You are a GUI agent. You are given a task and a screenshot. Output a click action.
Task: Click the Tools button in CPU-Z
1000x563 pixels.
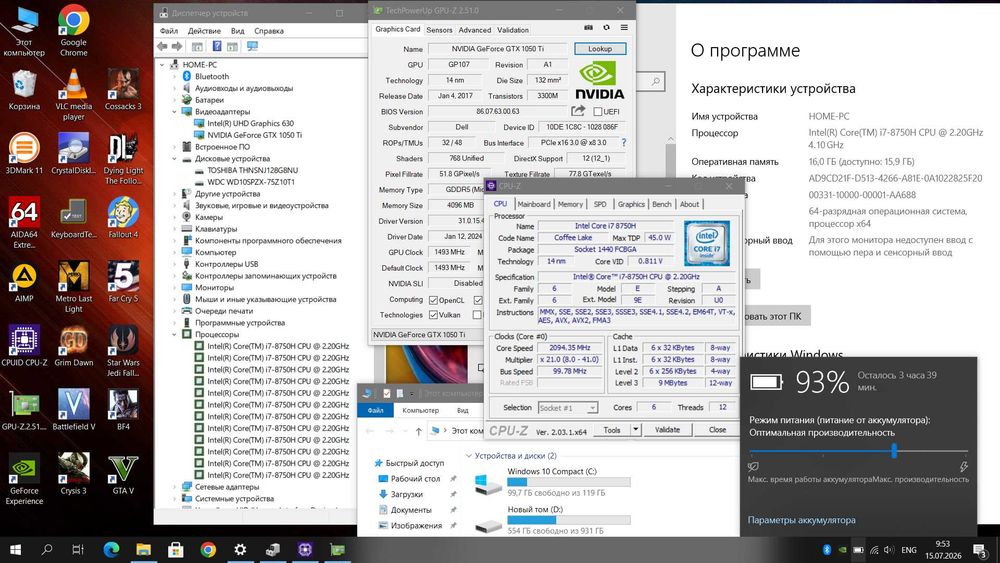pos(612,430)
